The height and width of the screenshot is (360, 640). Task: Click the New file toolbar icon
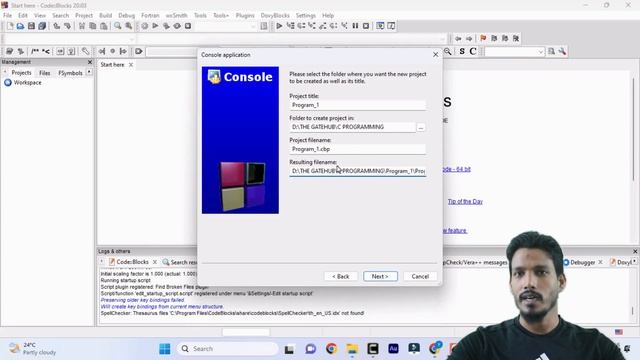point(10,26)
